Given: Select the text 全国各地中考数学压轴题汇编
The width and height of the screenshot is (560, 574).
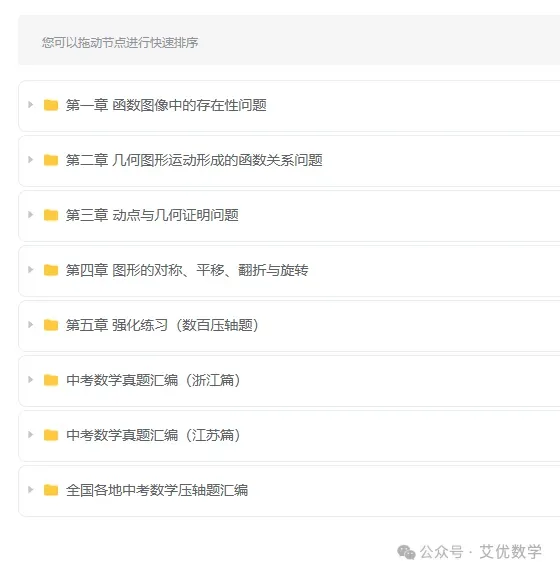Looking at the screenshot, I should (157, 490).
